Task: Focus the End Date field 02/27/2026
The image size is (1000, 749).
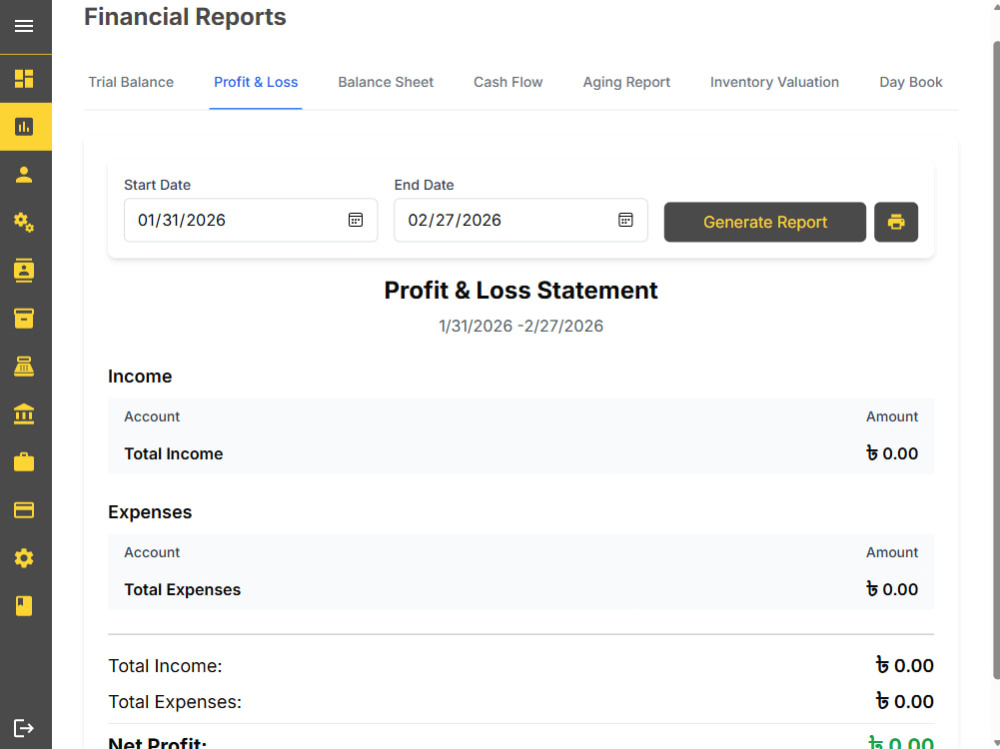Action: click(x=521, y=220)
